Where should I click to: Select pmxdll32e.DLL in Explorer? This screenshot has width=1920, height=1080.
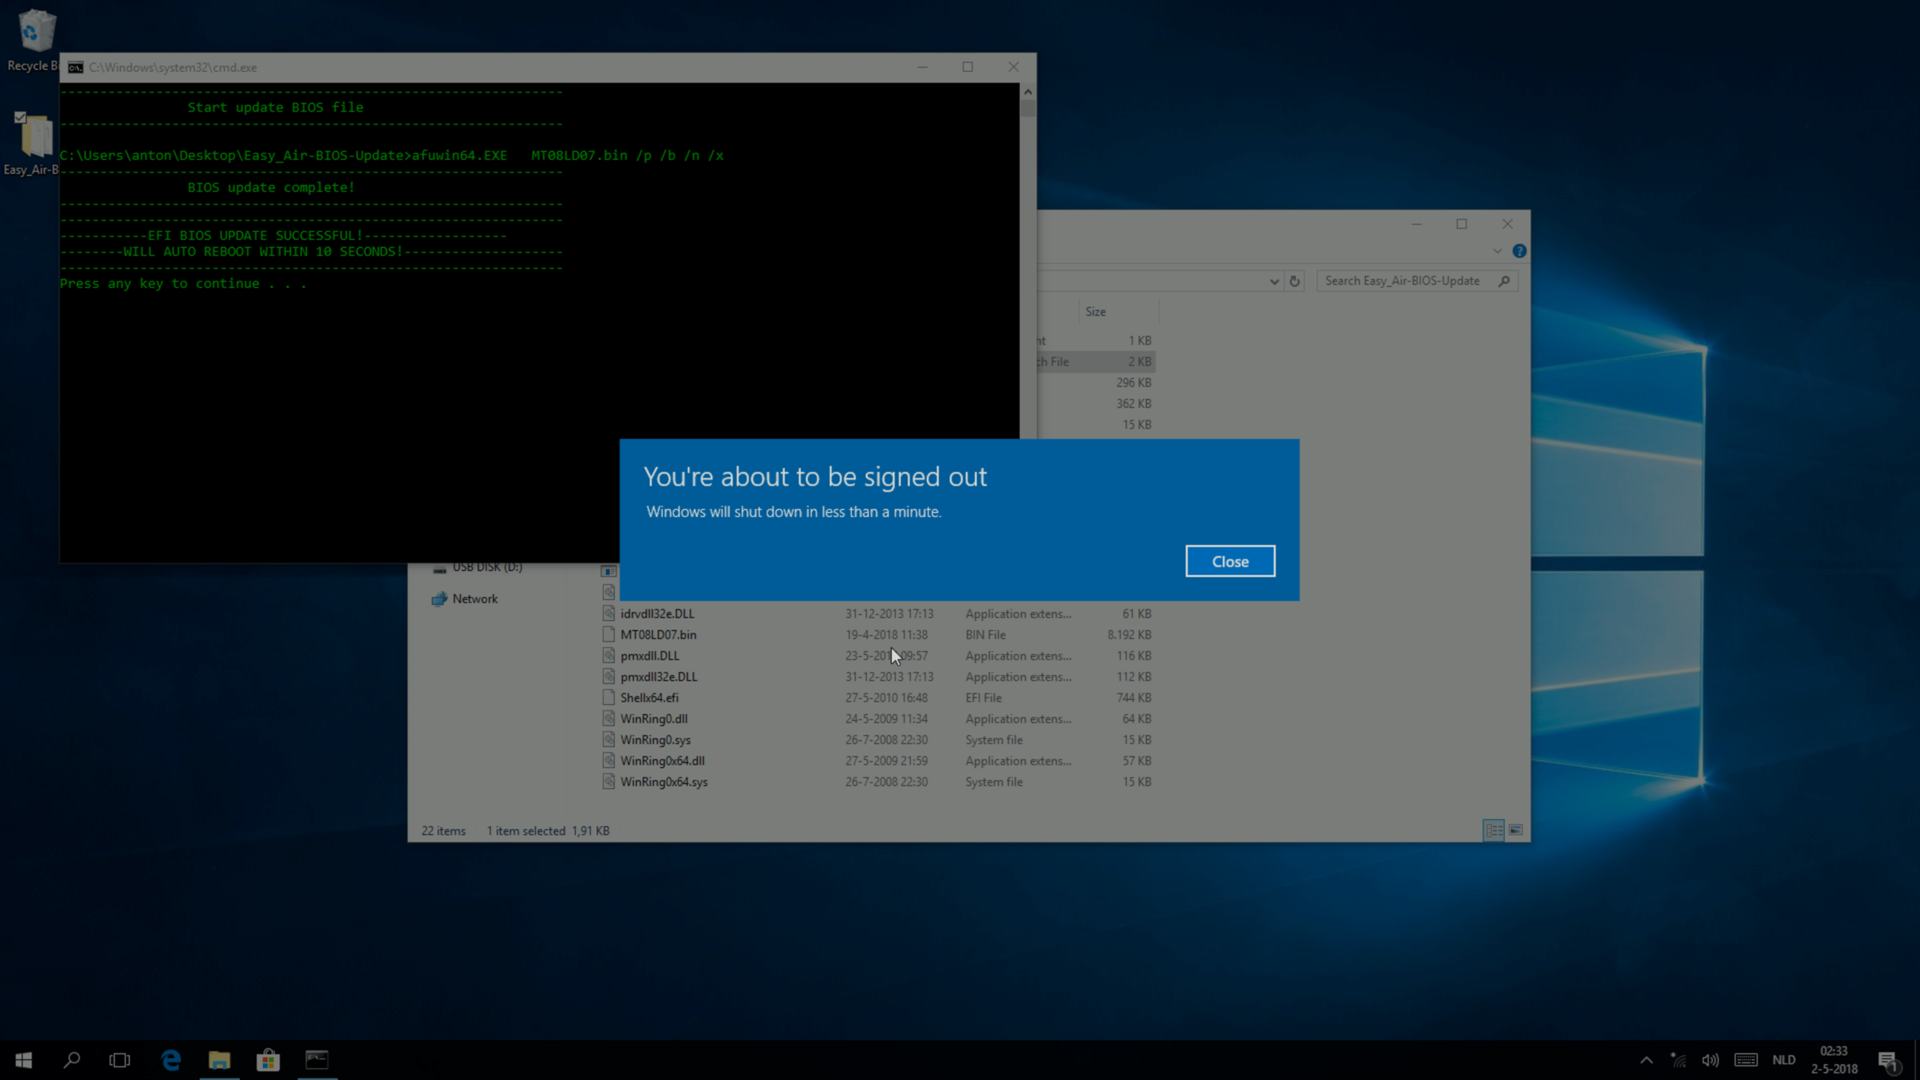[658, 677]
